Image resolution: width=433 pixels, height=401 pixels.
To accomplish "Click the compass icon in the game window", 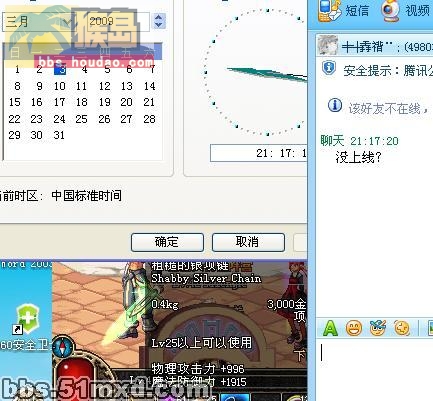I will coord(63,347).
